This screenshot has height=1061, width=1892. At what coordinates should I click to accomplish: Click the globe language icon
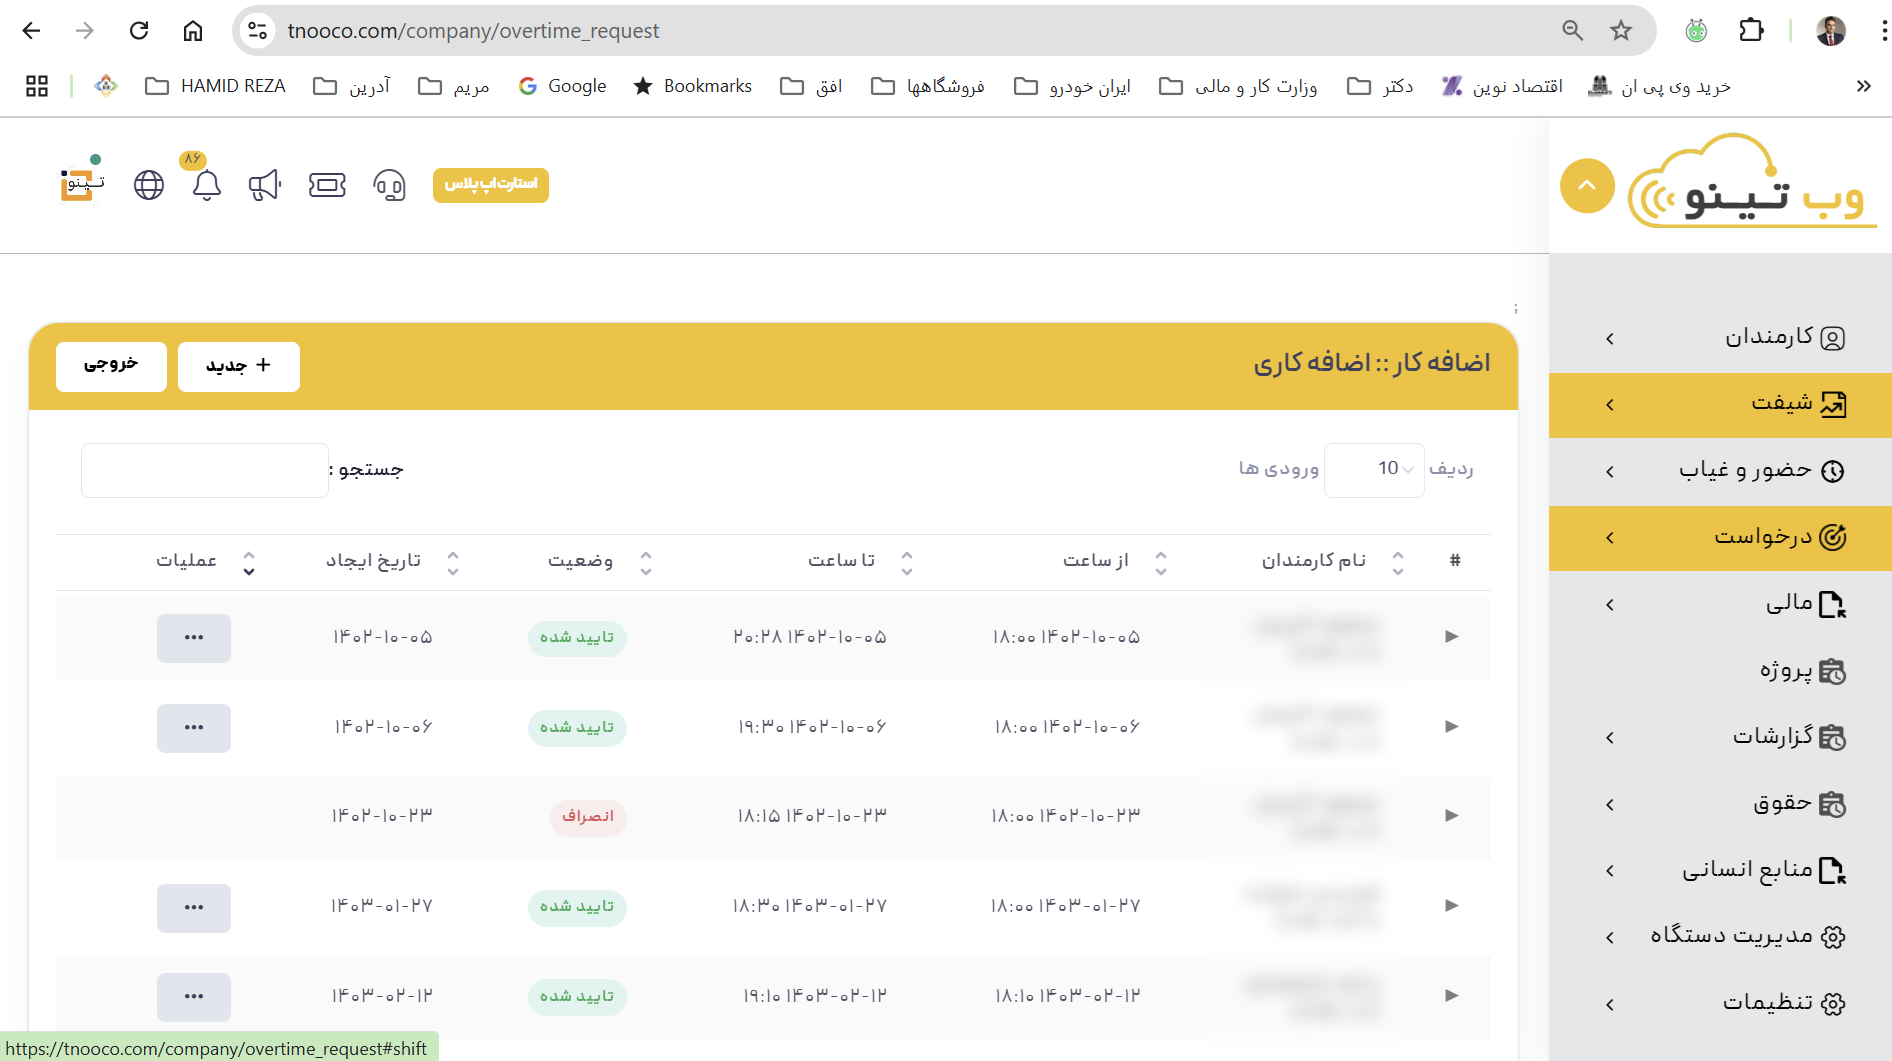point(149,185)
